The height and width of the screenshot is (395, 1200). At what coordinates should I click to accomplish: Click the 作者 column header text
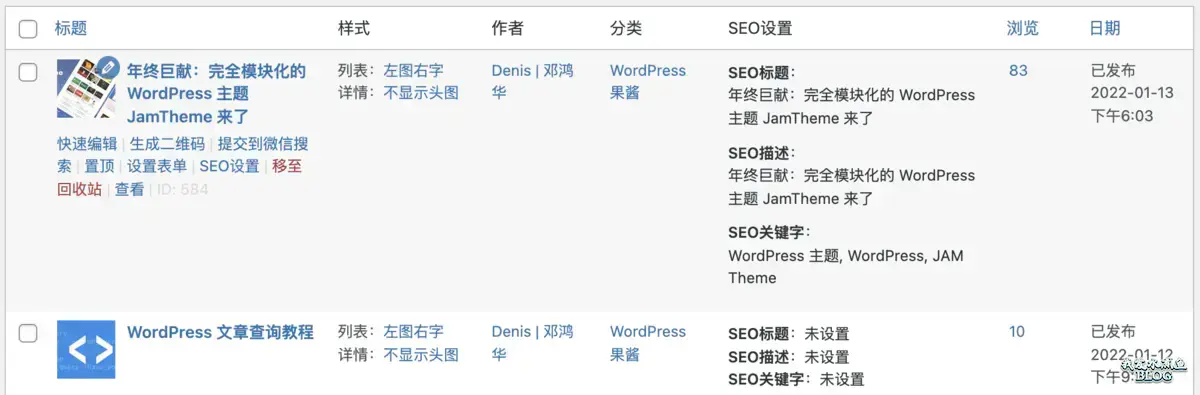coord(508,28)
